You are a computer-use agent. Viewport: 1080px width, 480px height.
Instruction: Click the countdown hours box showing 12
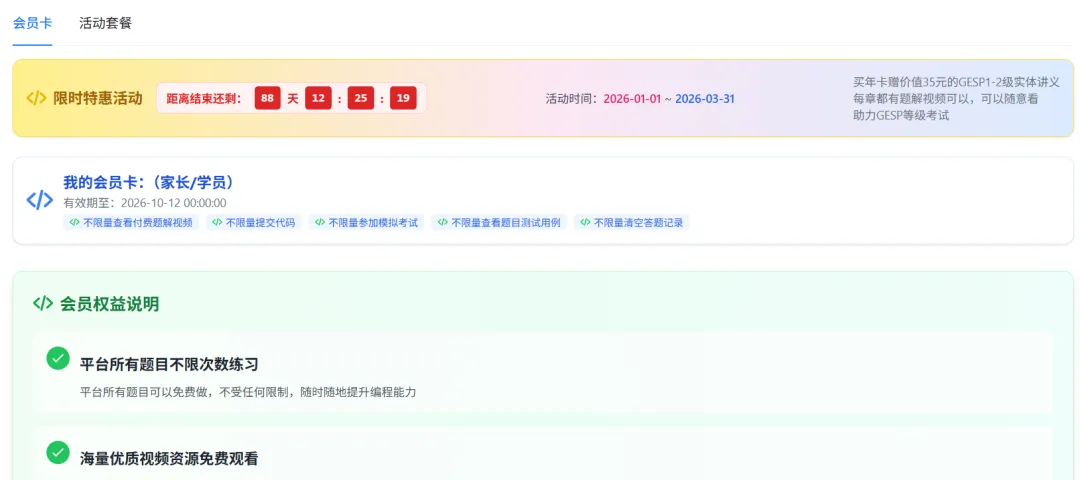[x=318, y=98]
